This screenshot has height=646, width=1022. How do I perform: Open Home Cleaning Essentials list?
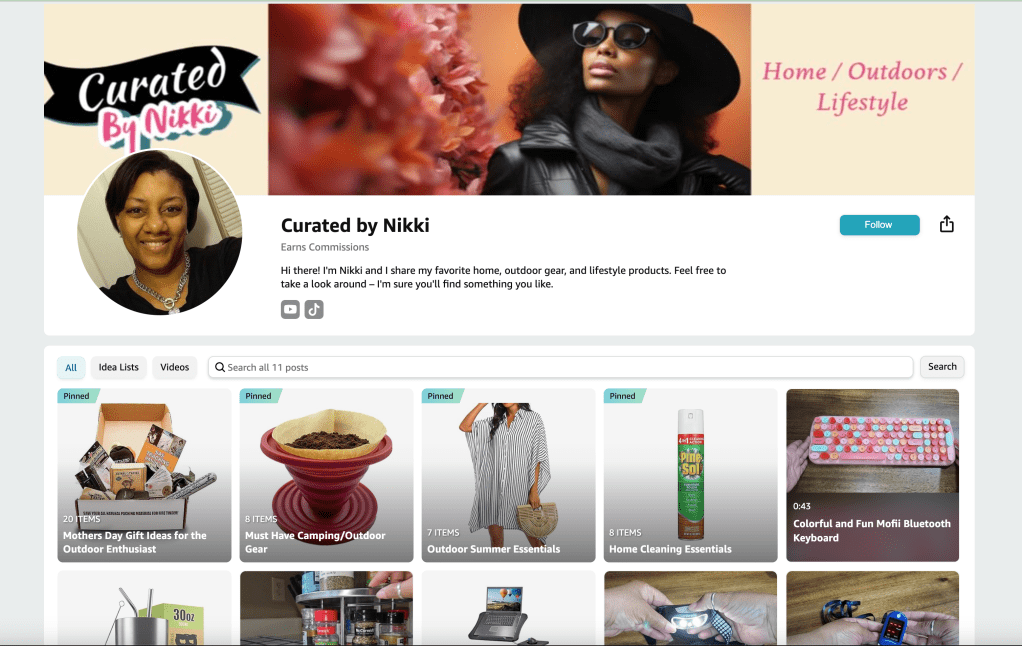coord(690,475)
